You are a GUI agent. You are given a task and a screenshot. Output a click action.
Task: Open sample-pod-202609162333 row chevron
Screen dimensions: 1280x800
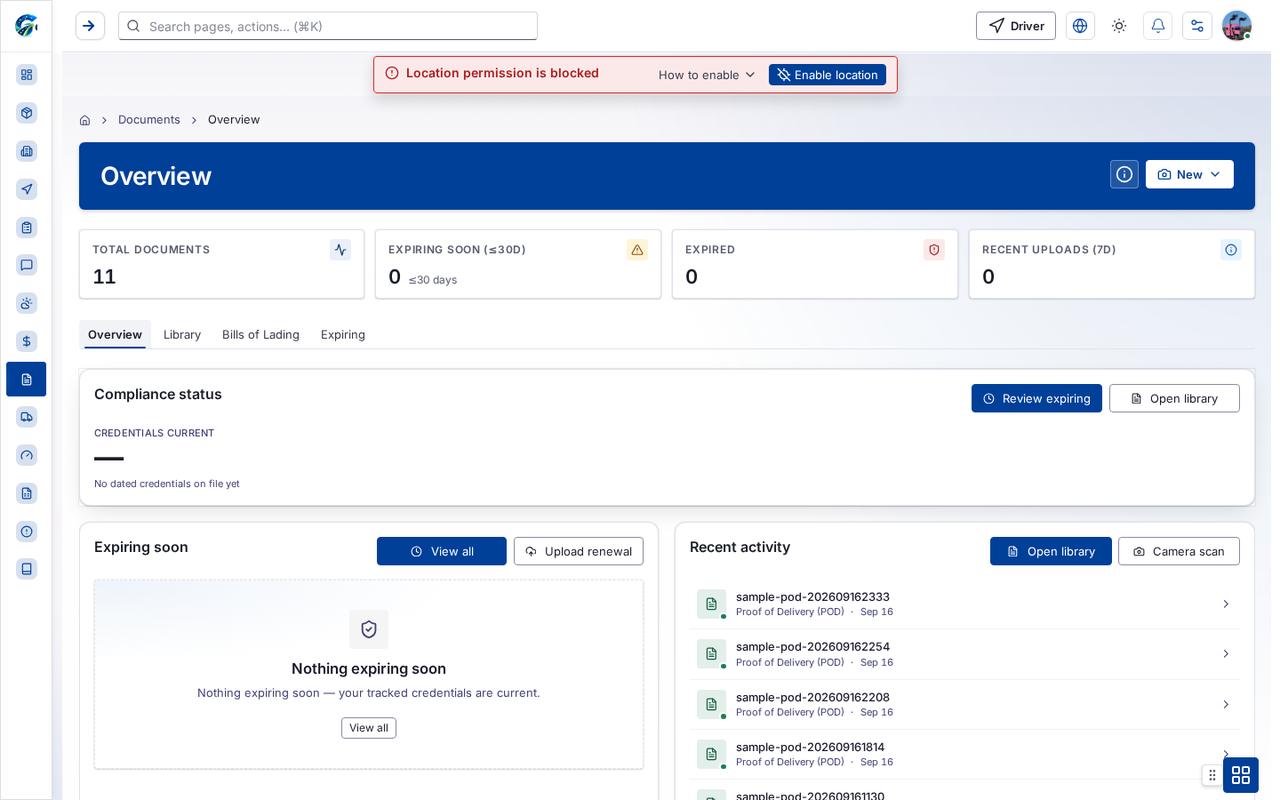[x=1226, y=604]
